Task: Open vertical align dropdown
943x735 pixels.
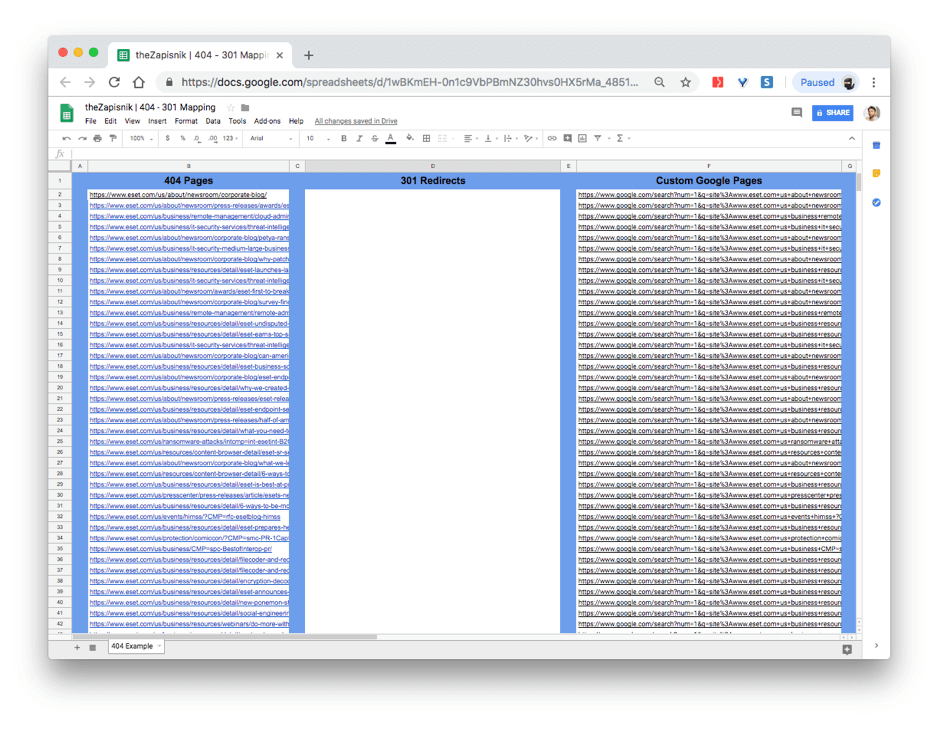Action: pyautogui.click(x=490, y=138)
